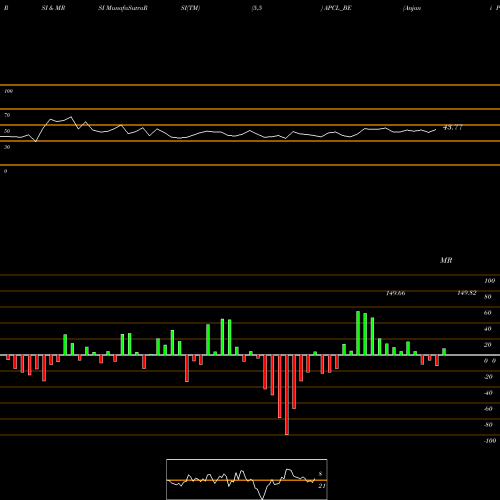Image resolution: width=500 pixels, height=500 pixels.
Task: Click the 149.82 value label
Action: pyautogui.click(x=467, y=293)
